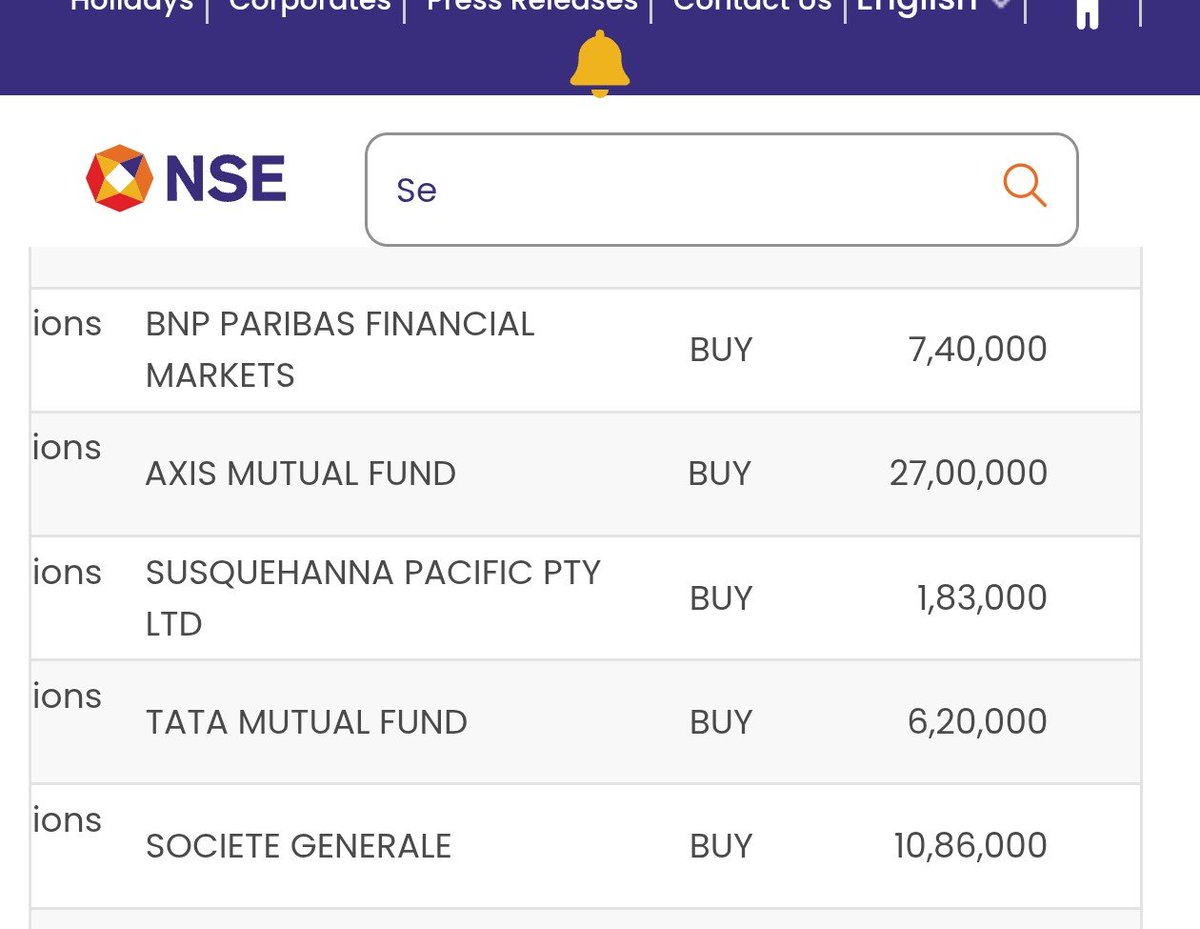1200x929 pixels.
Task: Click the 27,00,000 quantity cell
Action: pyautogui.click(x=968, y=473)
